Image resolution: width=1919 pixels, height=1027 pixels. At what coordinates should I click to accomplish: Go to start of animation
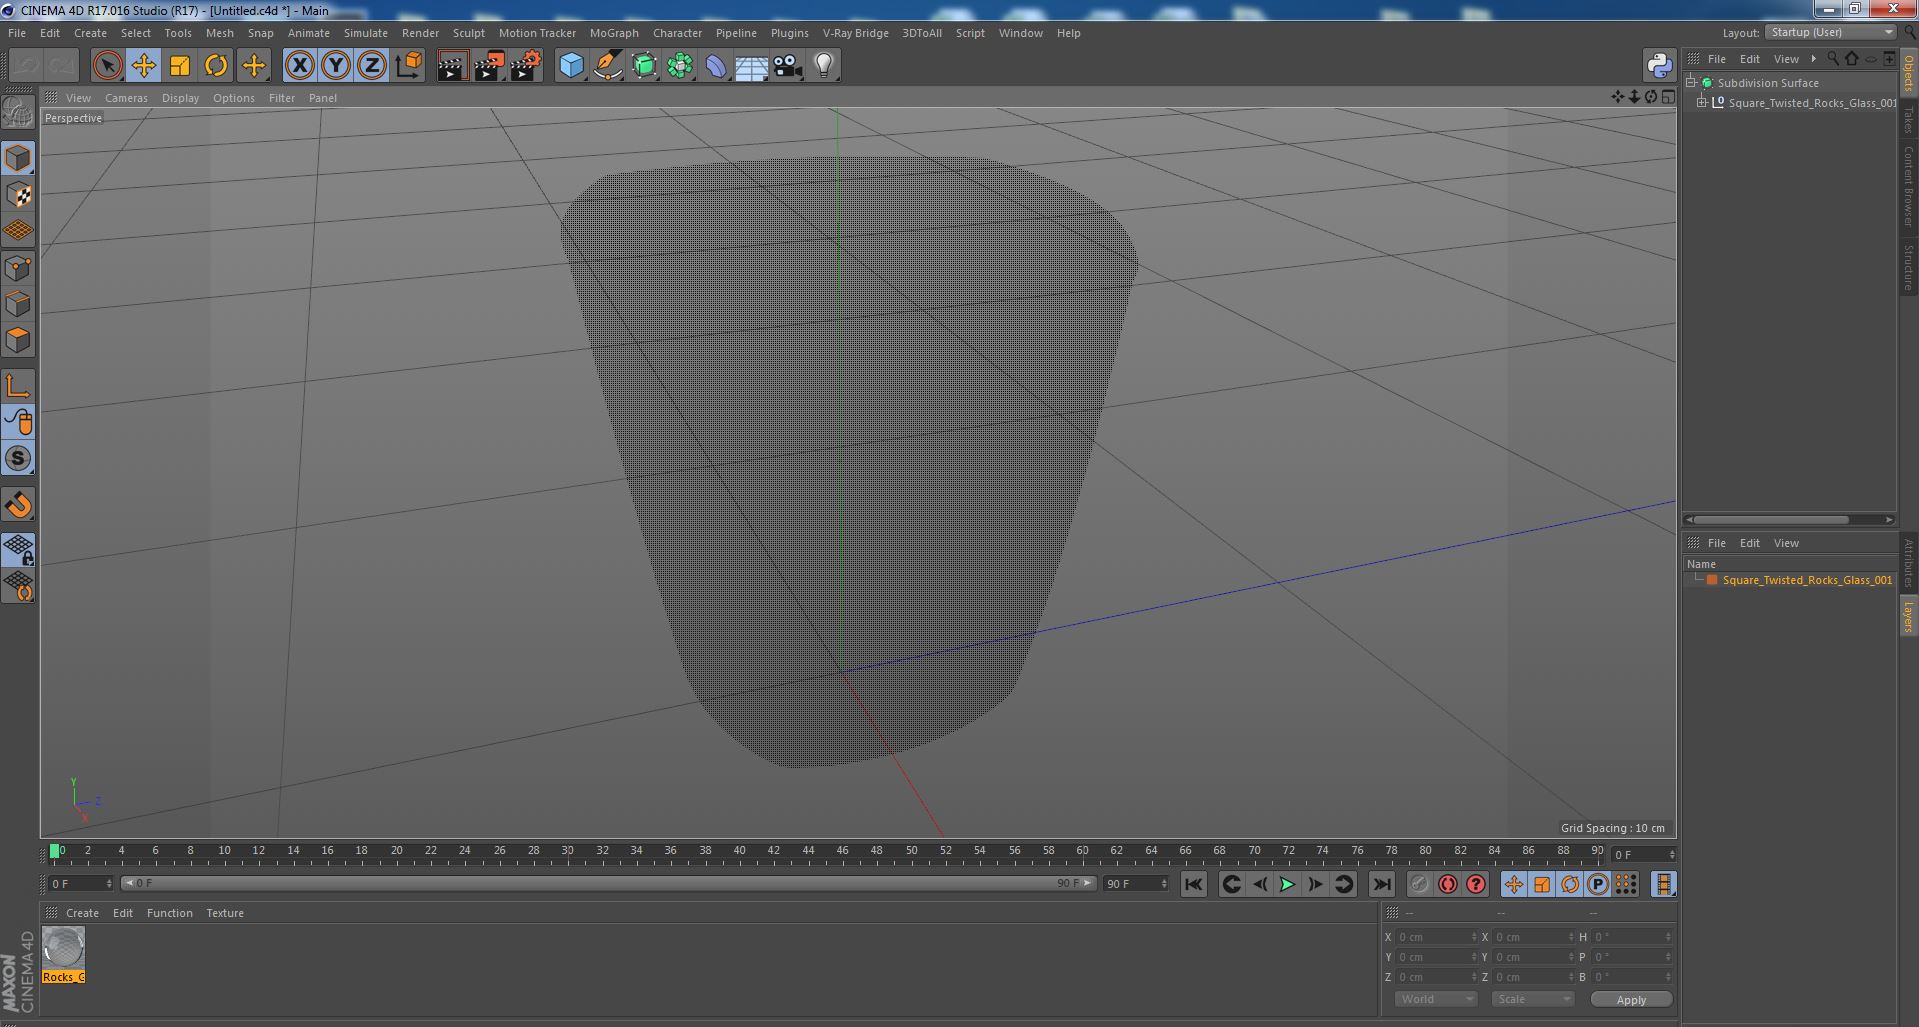coord(1193,884)
